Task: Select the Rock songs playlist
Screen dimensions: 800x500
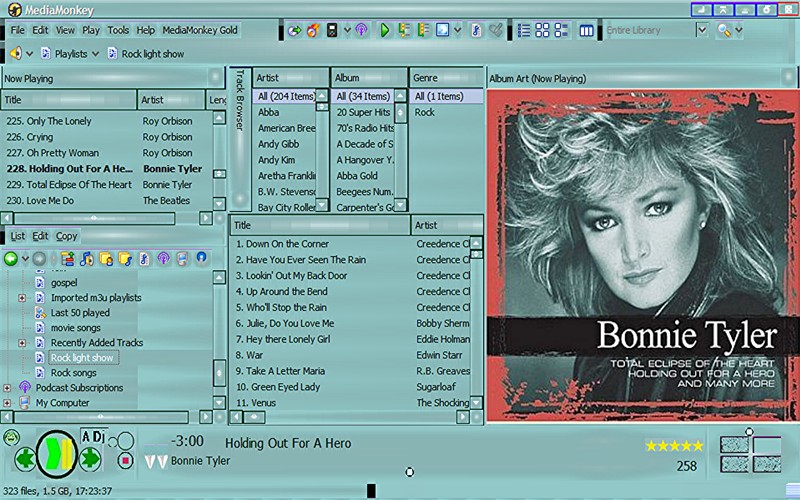Action: pyautogui.click(x=73, y=372)
